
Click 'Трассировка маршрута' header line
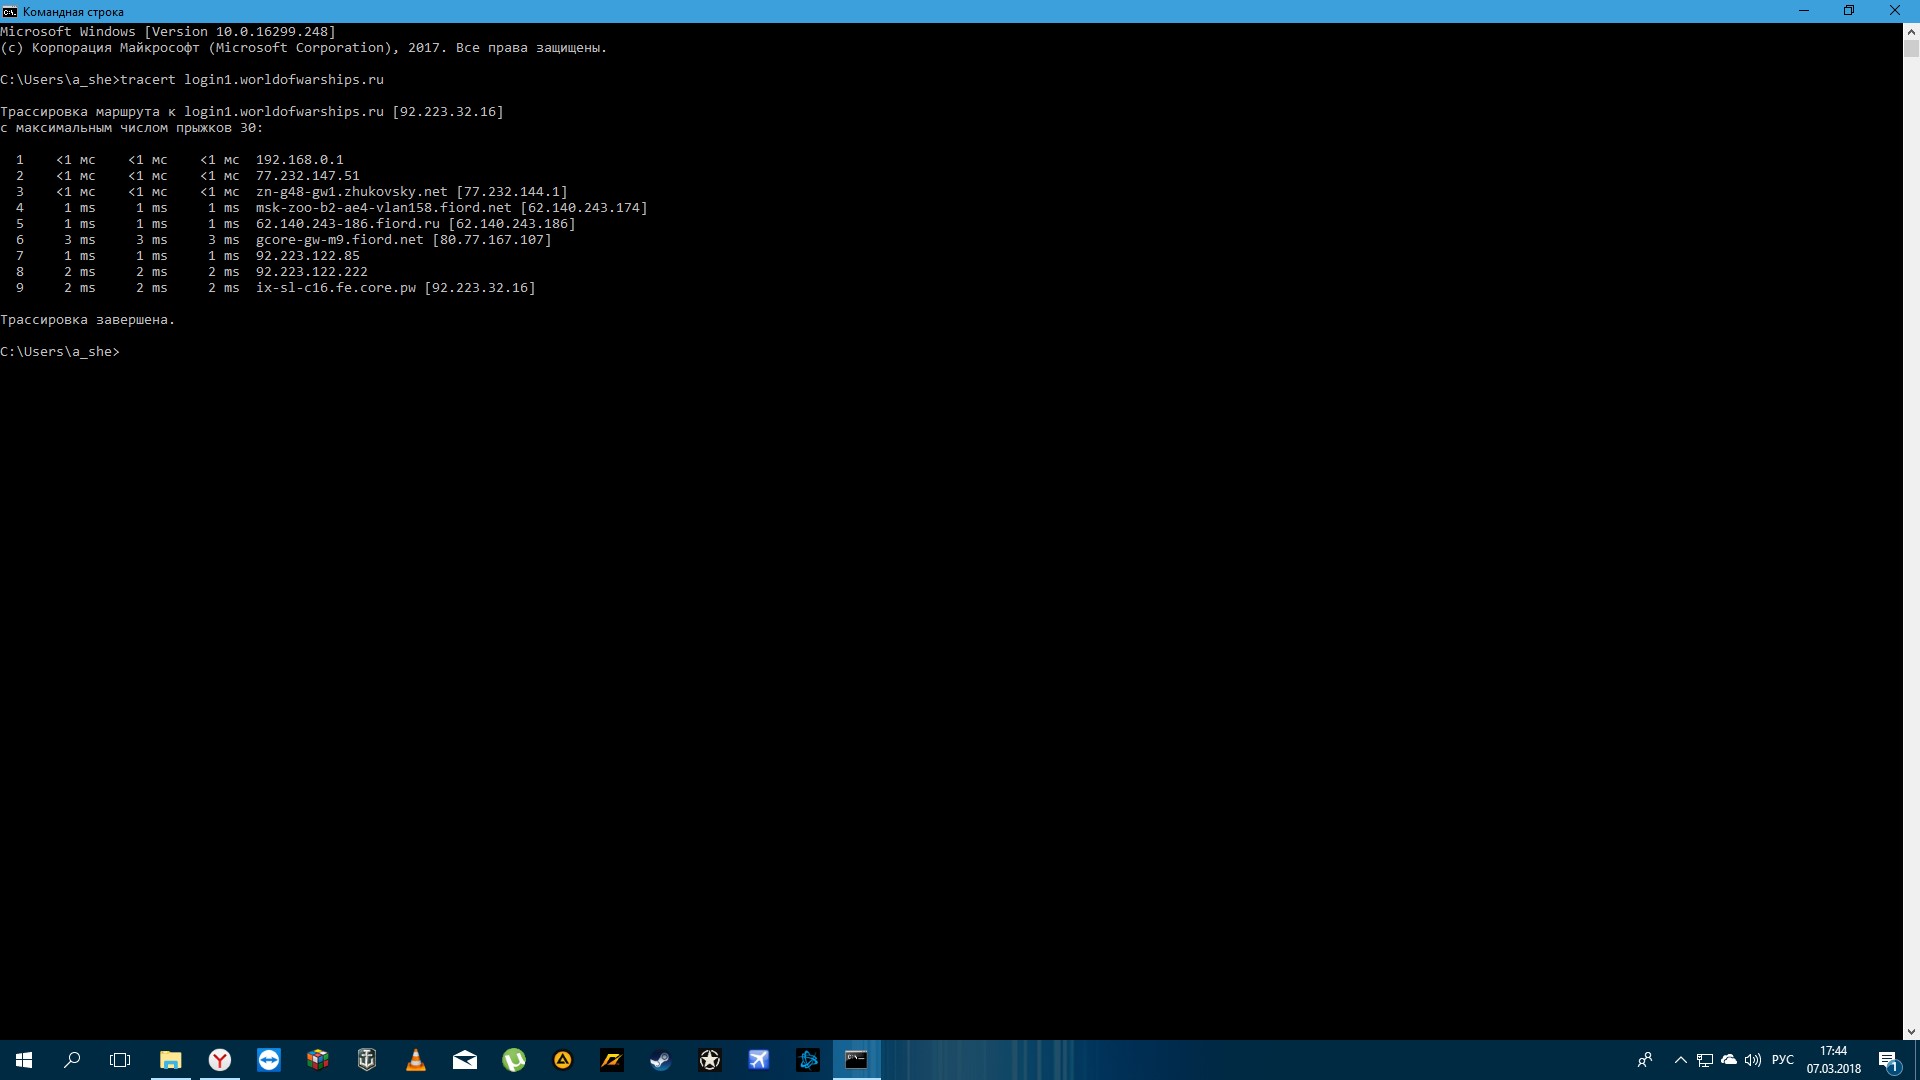[x=252, y=112]
